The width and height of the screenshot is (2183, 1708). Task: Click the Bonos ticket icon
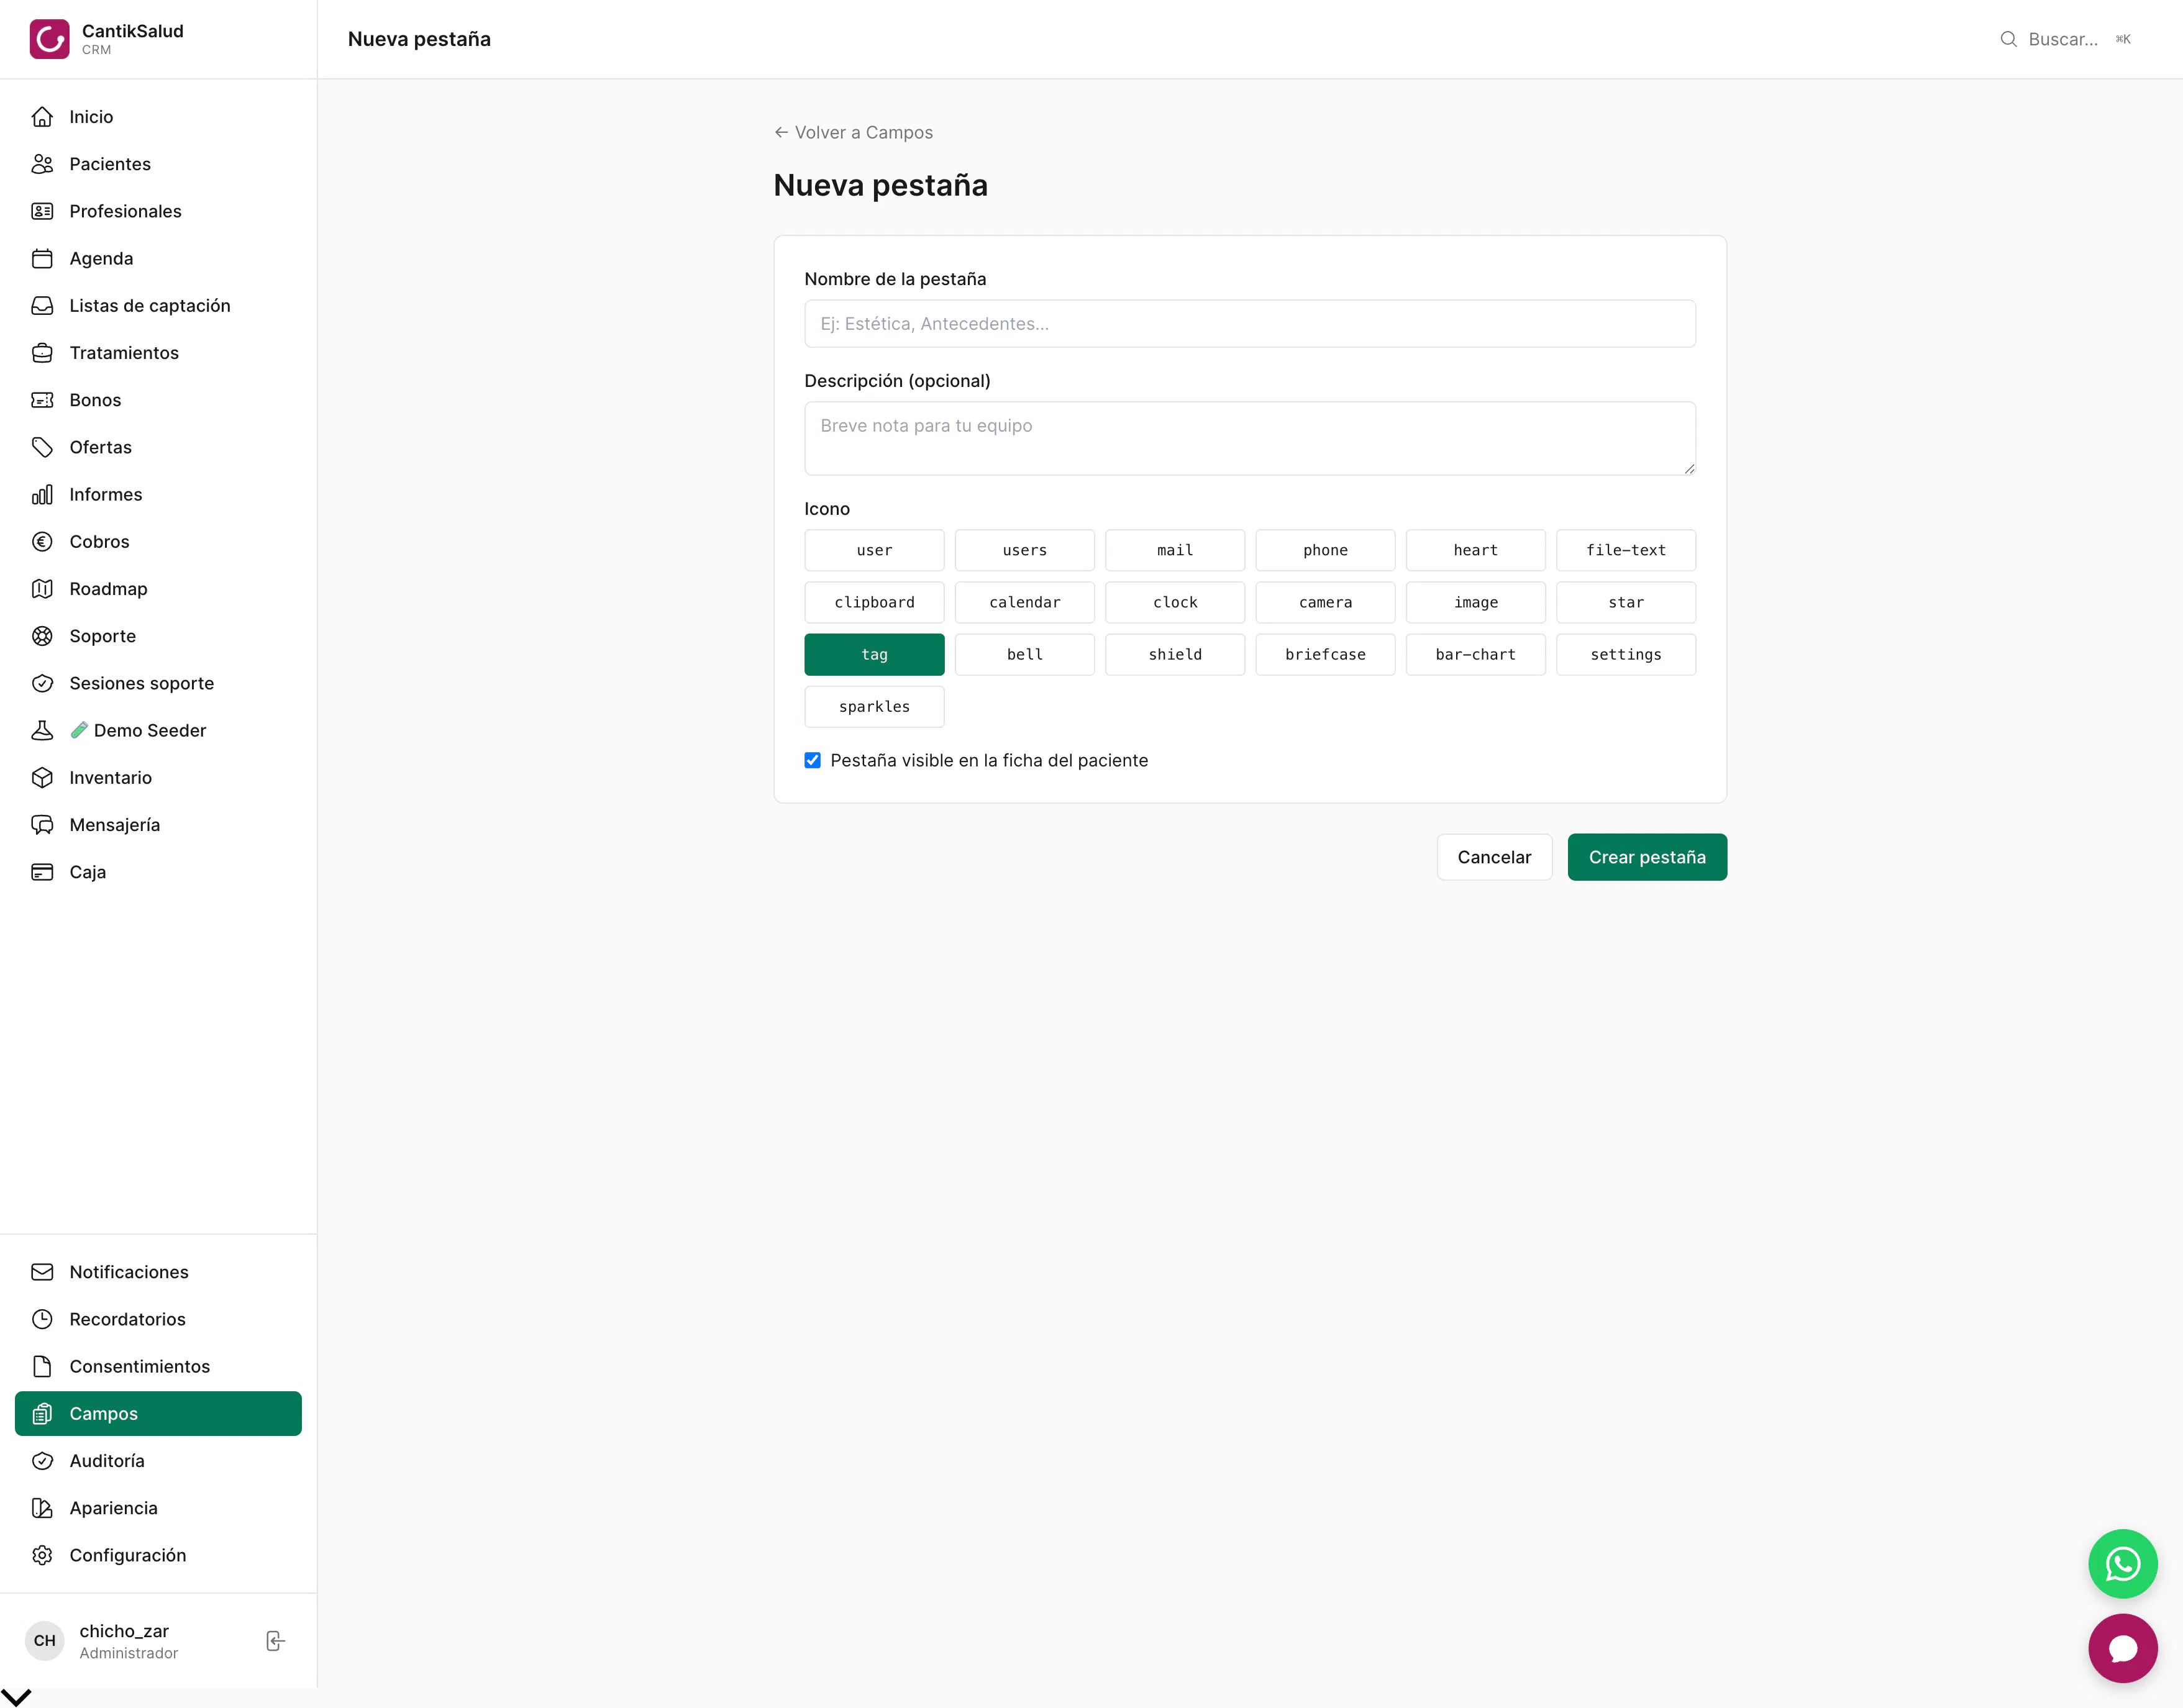[x=42, y=400]
